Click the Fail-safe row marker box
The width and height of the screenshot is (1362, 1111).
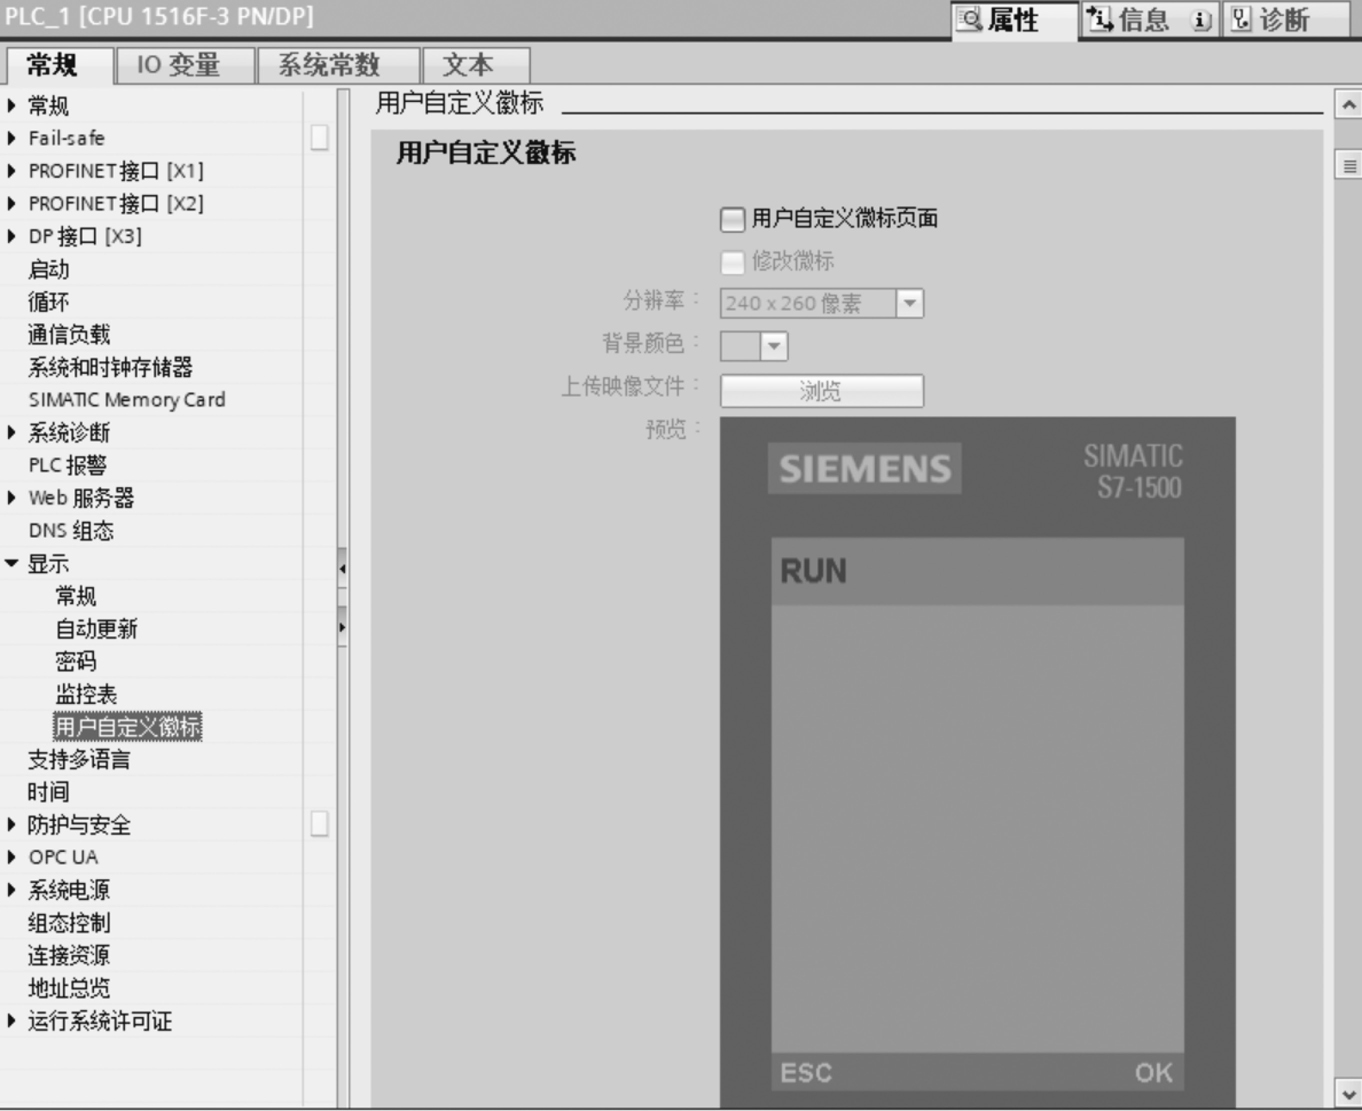pos(319,138)
